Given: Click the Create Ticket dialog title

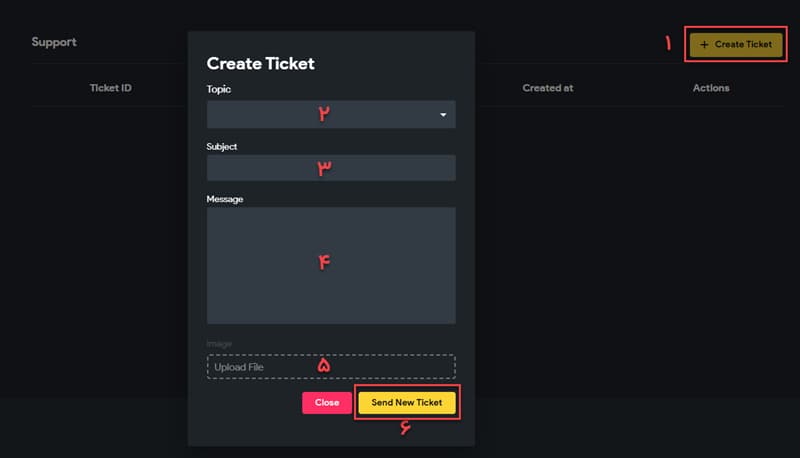Looking at the screenshot, I should click(260, 63).
